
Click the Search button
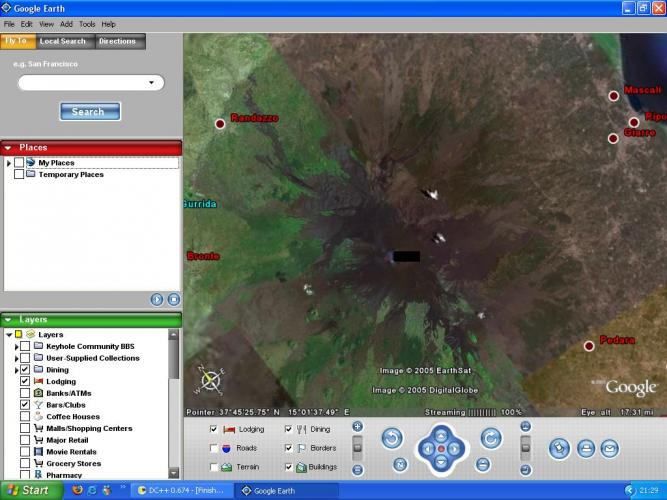coord(89,112)
